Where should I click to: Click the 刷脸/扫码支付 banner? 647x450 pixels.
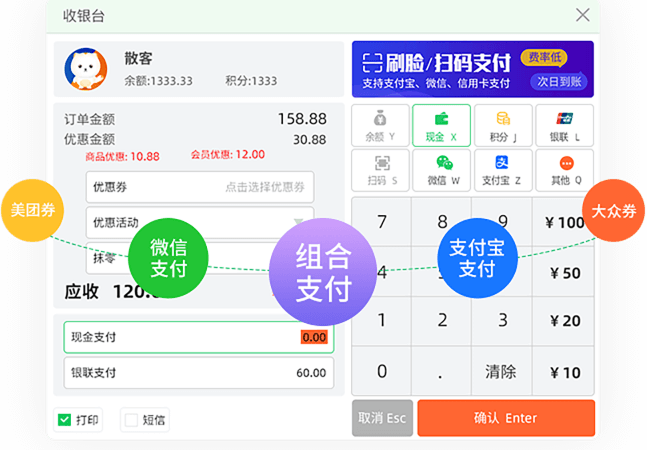pos(472,69)
